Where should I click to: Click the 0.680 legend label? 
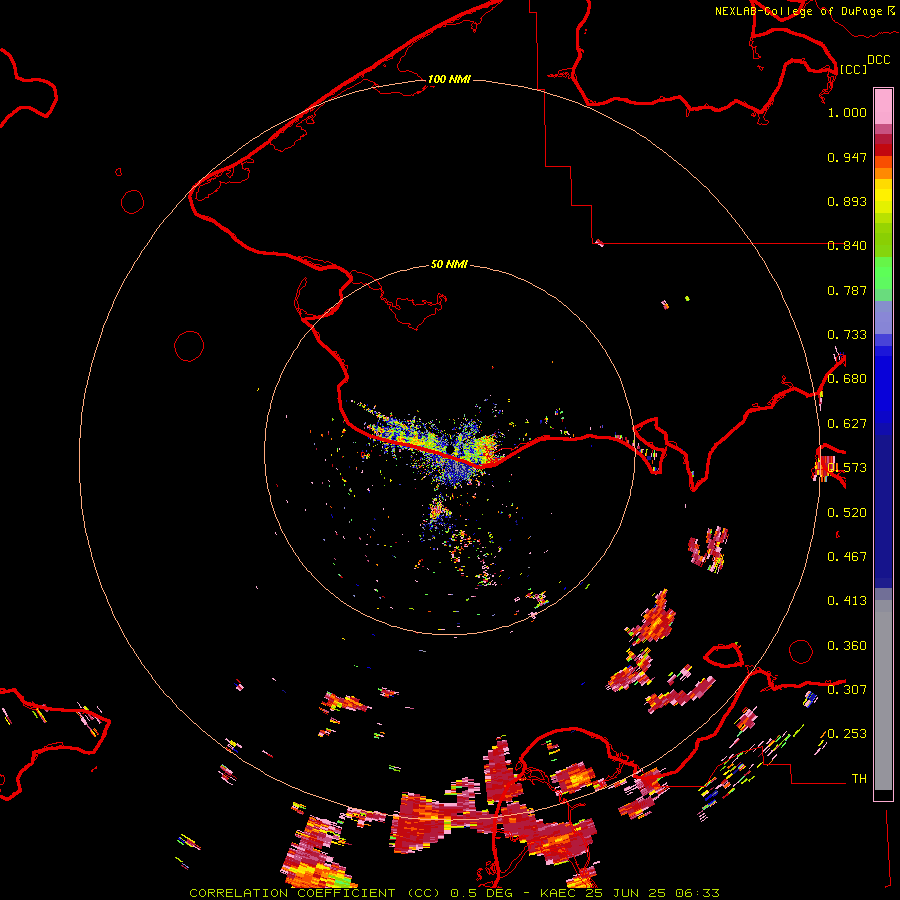click(847, 379)
